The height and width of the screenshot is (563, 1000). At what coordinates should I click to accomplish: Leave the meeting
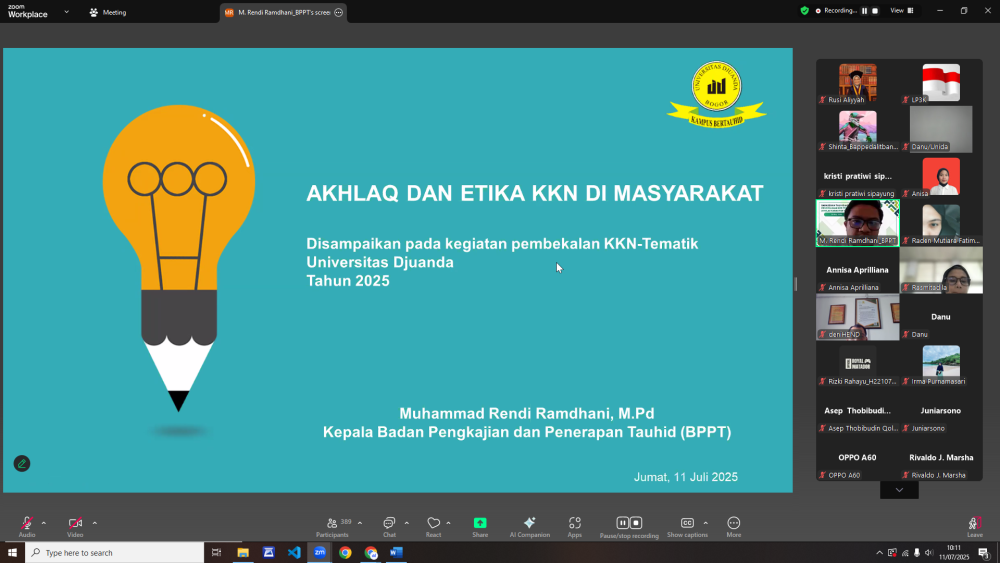[x=974, y=527]
